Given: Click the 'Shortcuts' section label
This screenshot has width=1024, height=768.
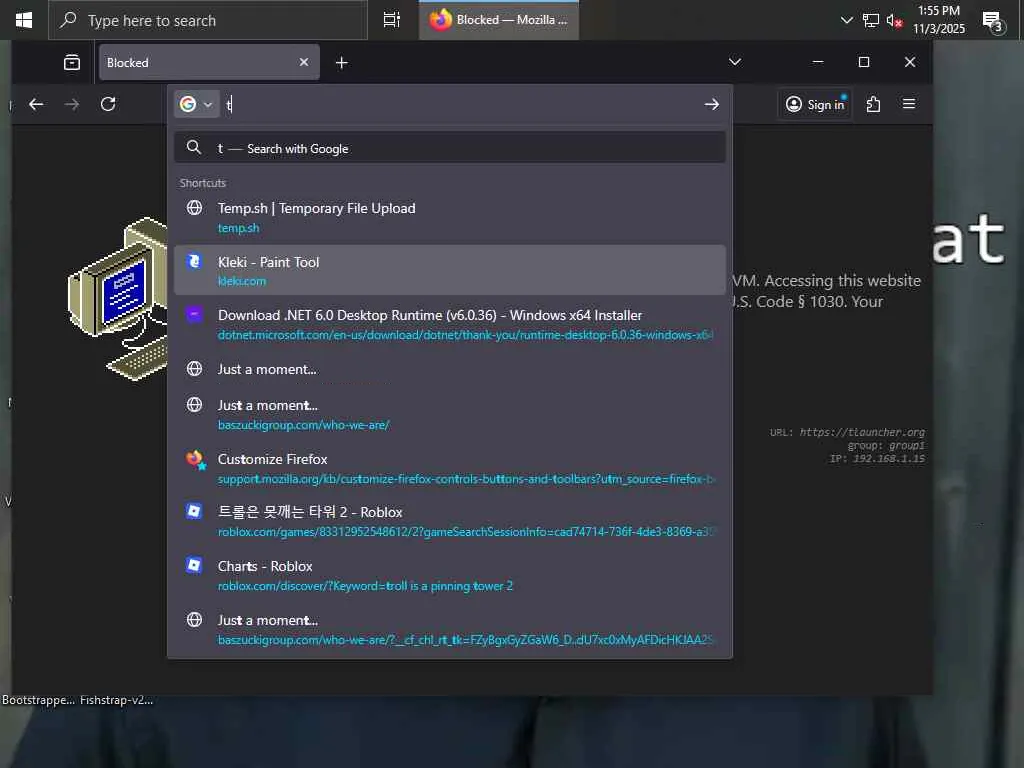Looking at the screenshot, I should point(202,183).
